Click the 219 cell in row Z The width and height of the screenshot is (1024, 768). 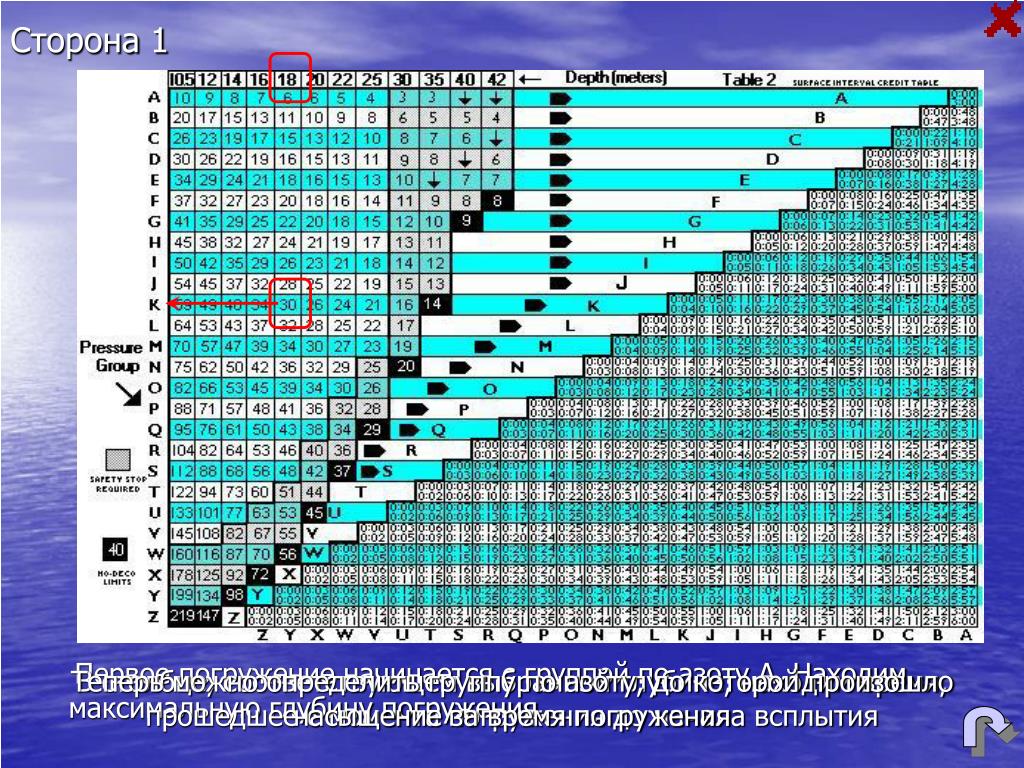click(x=182, y=616)
